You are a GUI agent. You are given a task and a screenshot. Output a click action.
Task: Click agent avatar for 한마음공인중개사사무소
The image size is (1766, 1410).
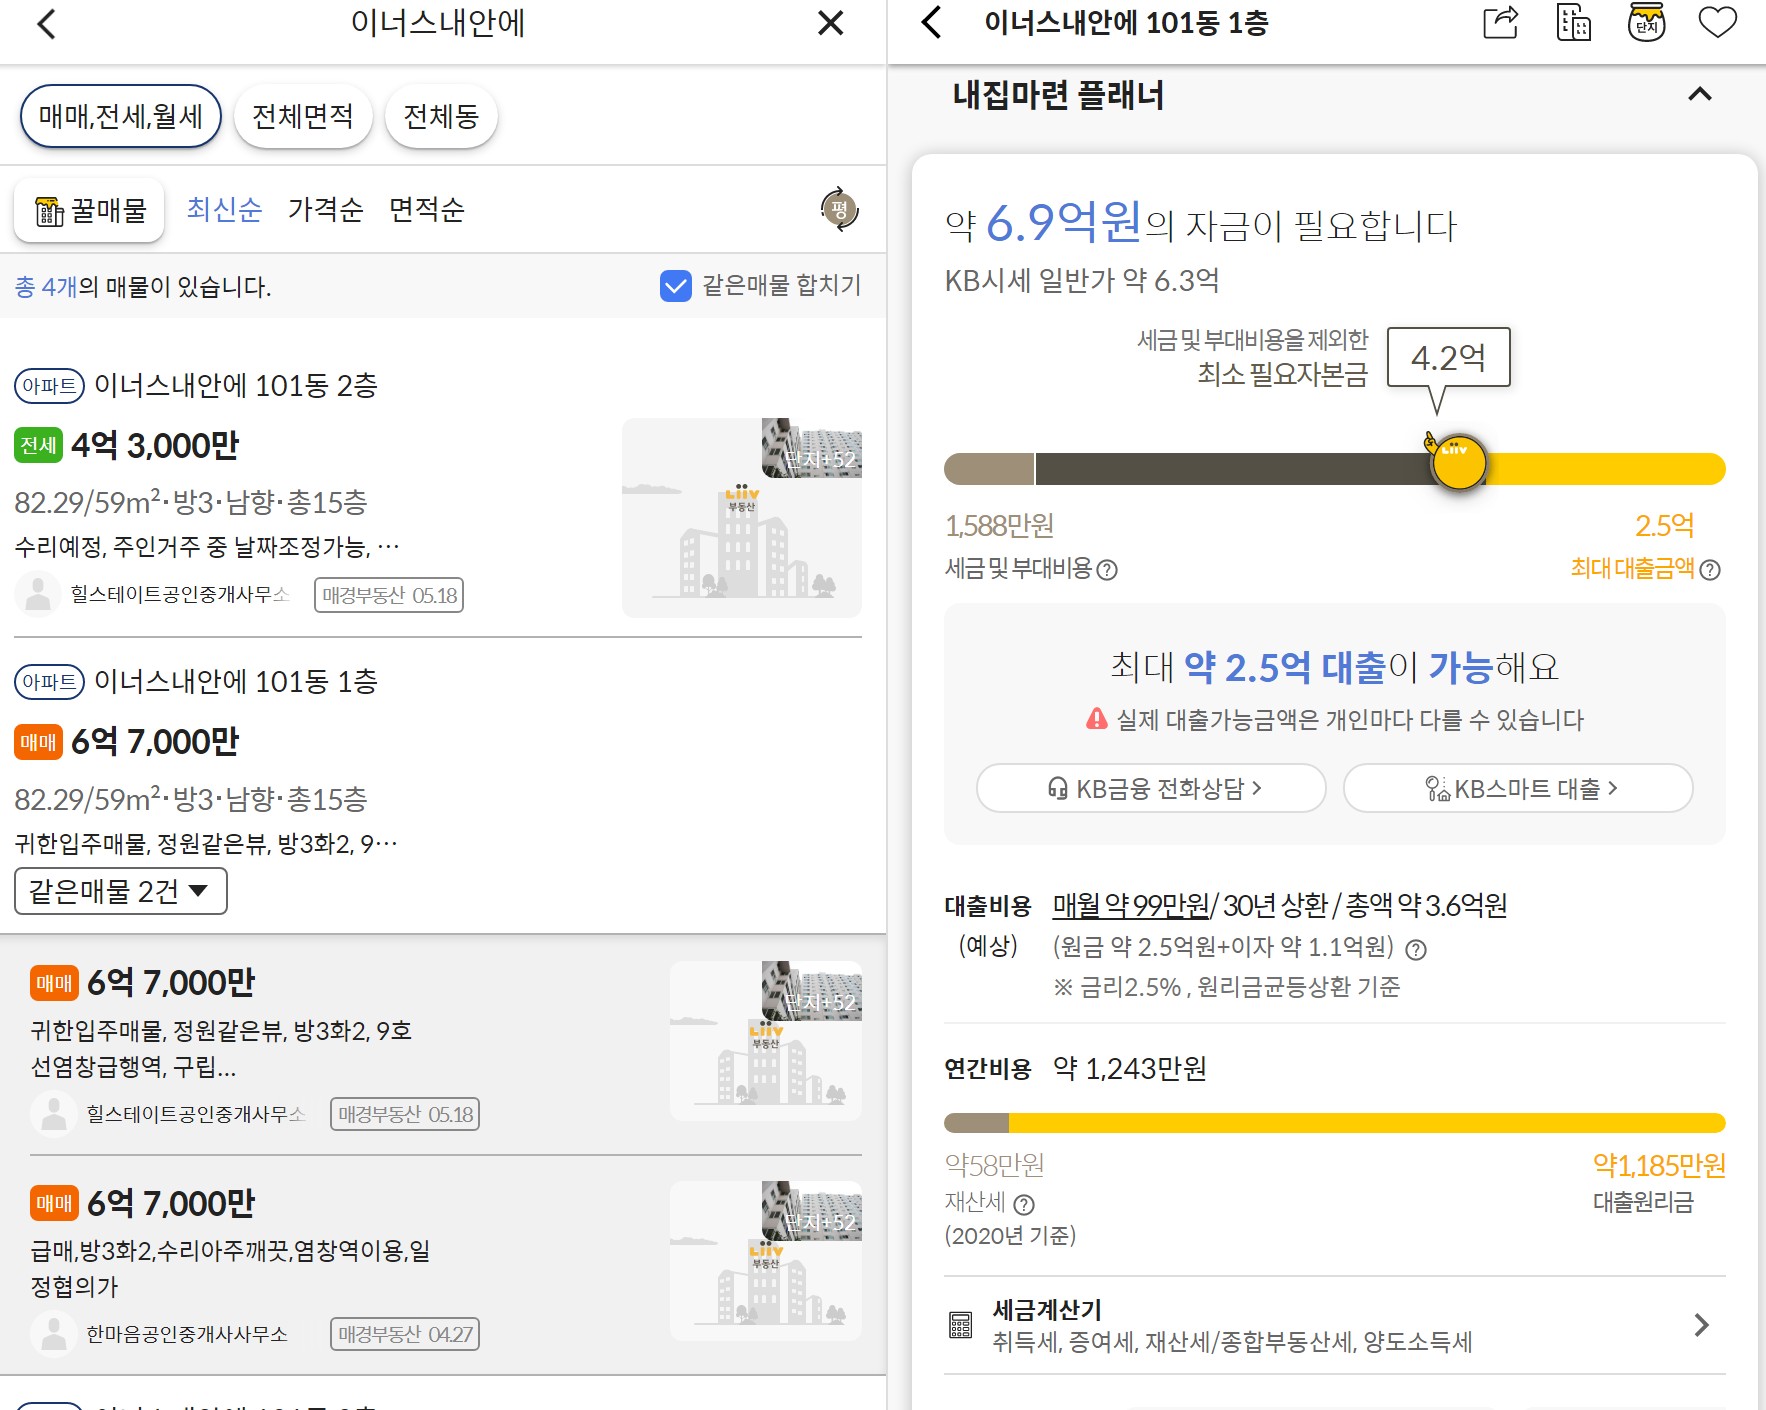coord(54,1333)
